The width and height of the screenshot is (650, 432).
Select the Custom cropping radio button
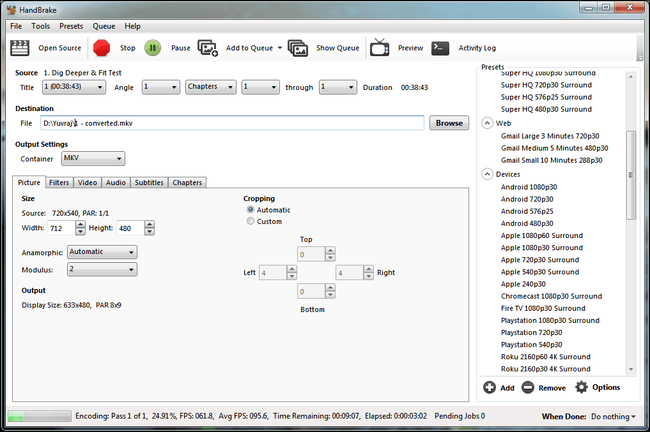250,222
